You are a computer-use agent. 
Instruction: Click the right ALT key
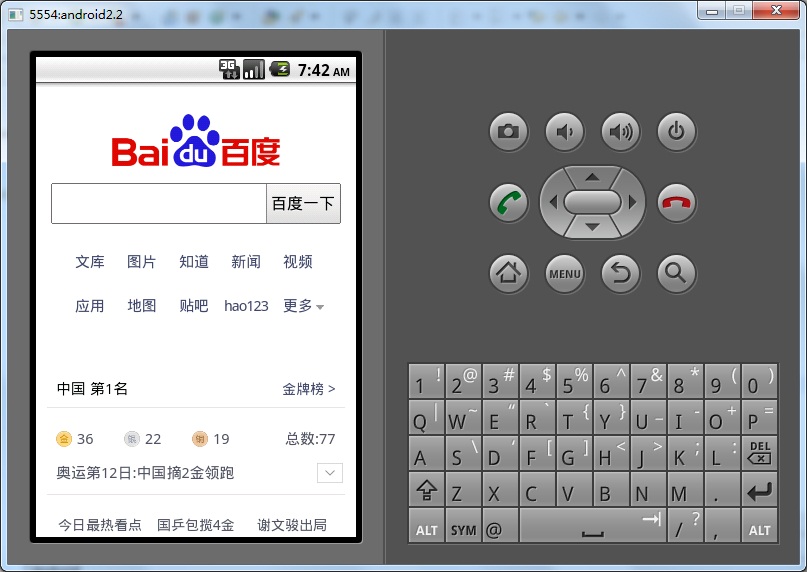tap(760, 525)
